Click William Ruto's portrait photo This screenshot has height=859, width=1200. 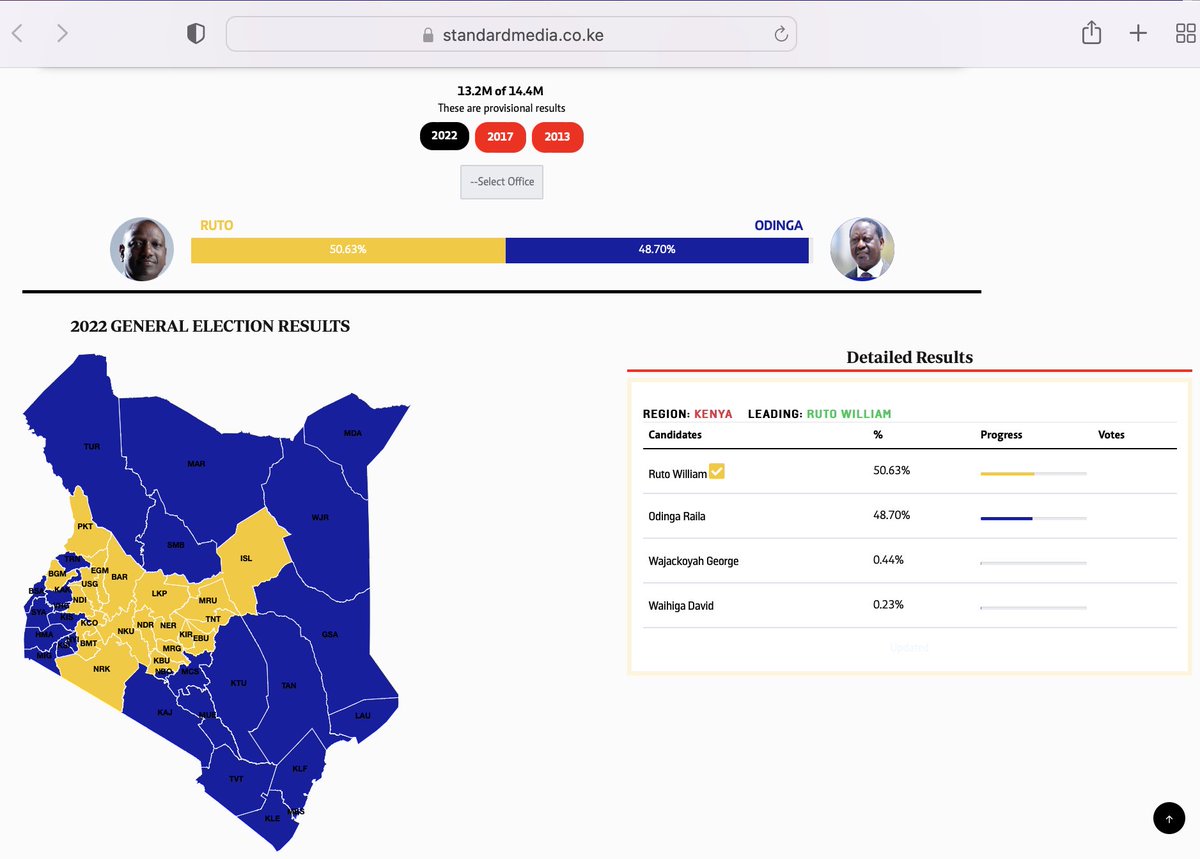point(142,249)
